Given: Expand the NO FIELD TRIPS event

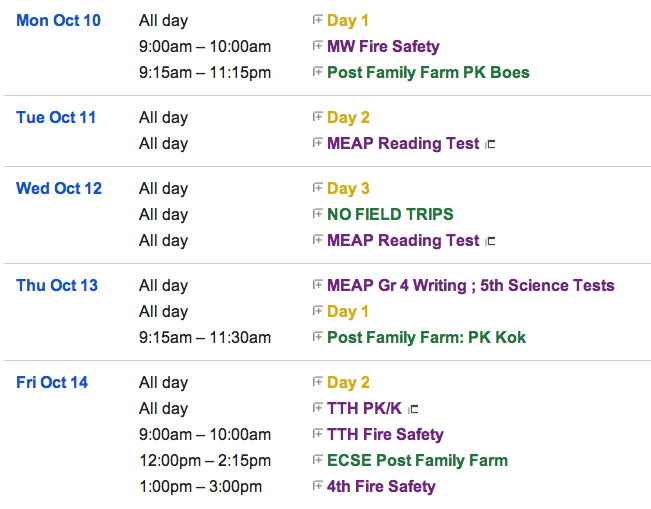Looking at the screenshot, I should (x=317, y=213).
